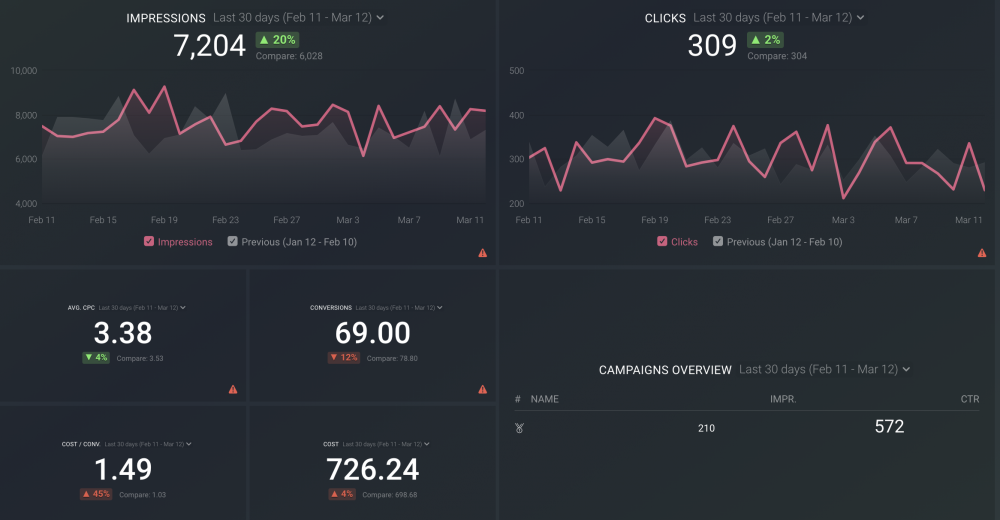Disable the Clicks series checkbox
1000x520 pixels.
(662, 242)
